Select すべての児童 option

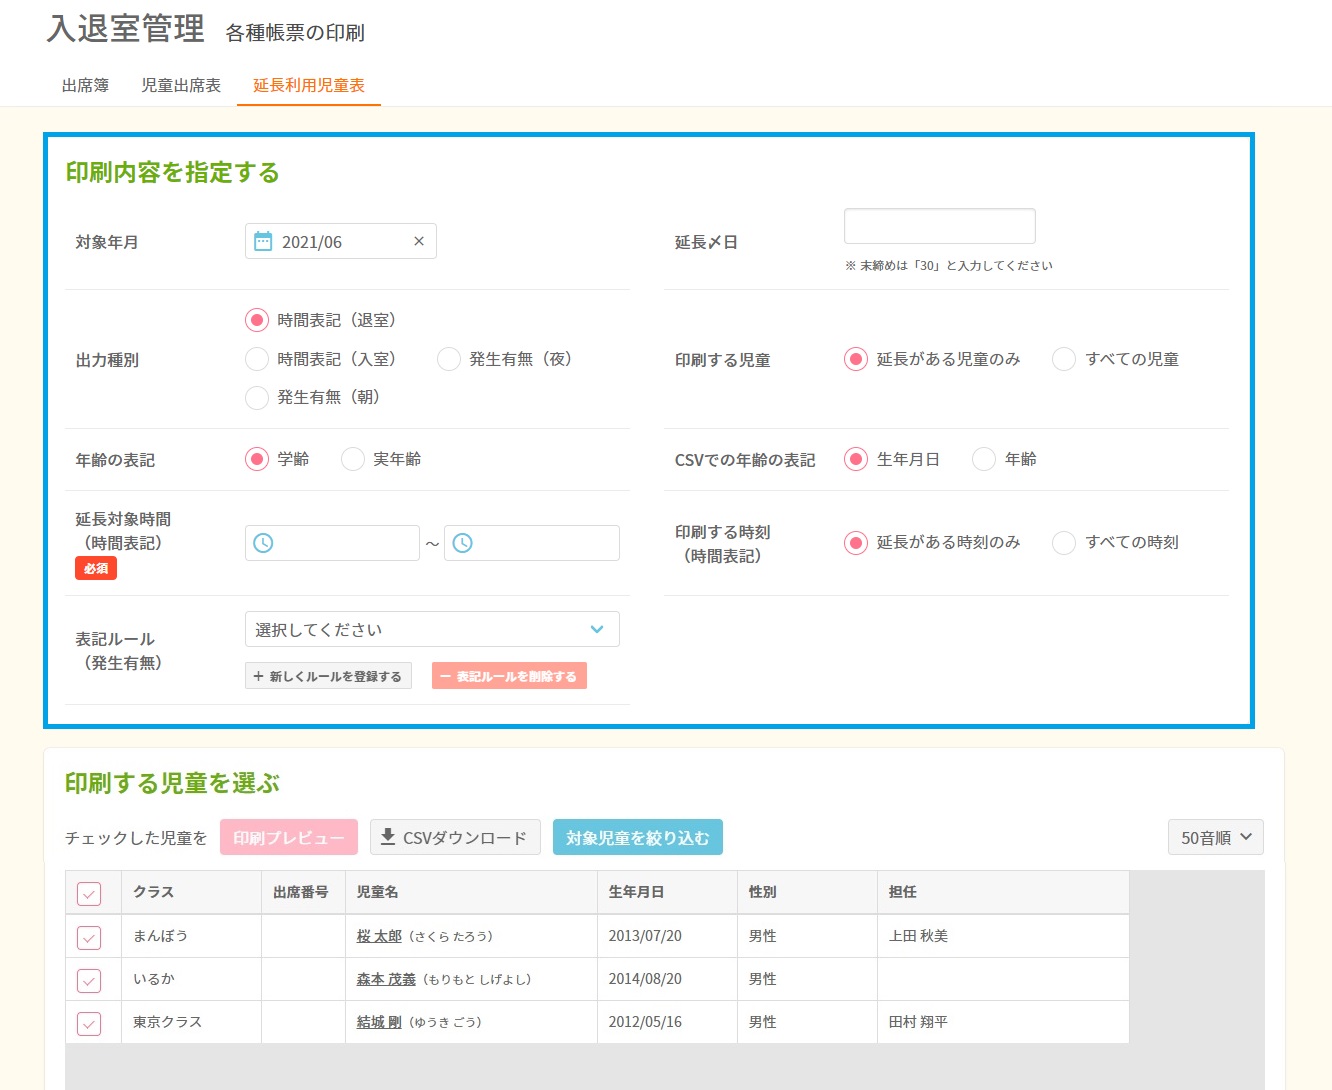tap(1064, 359)
